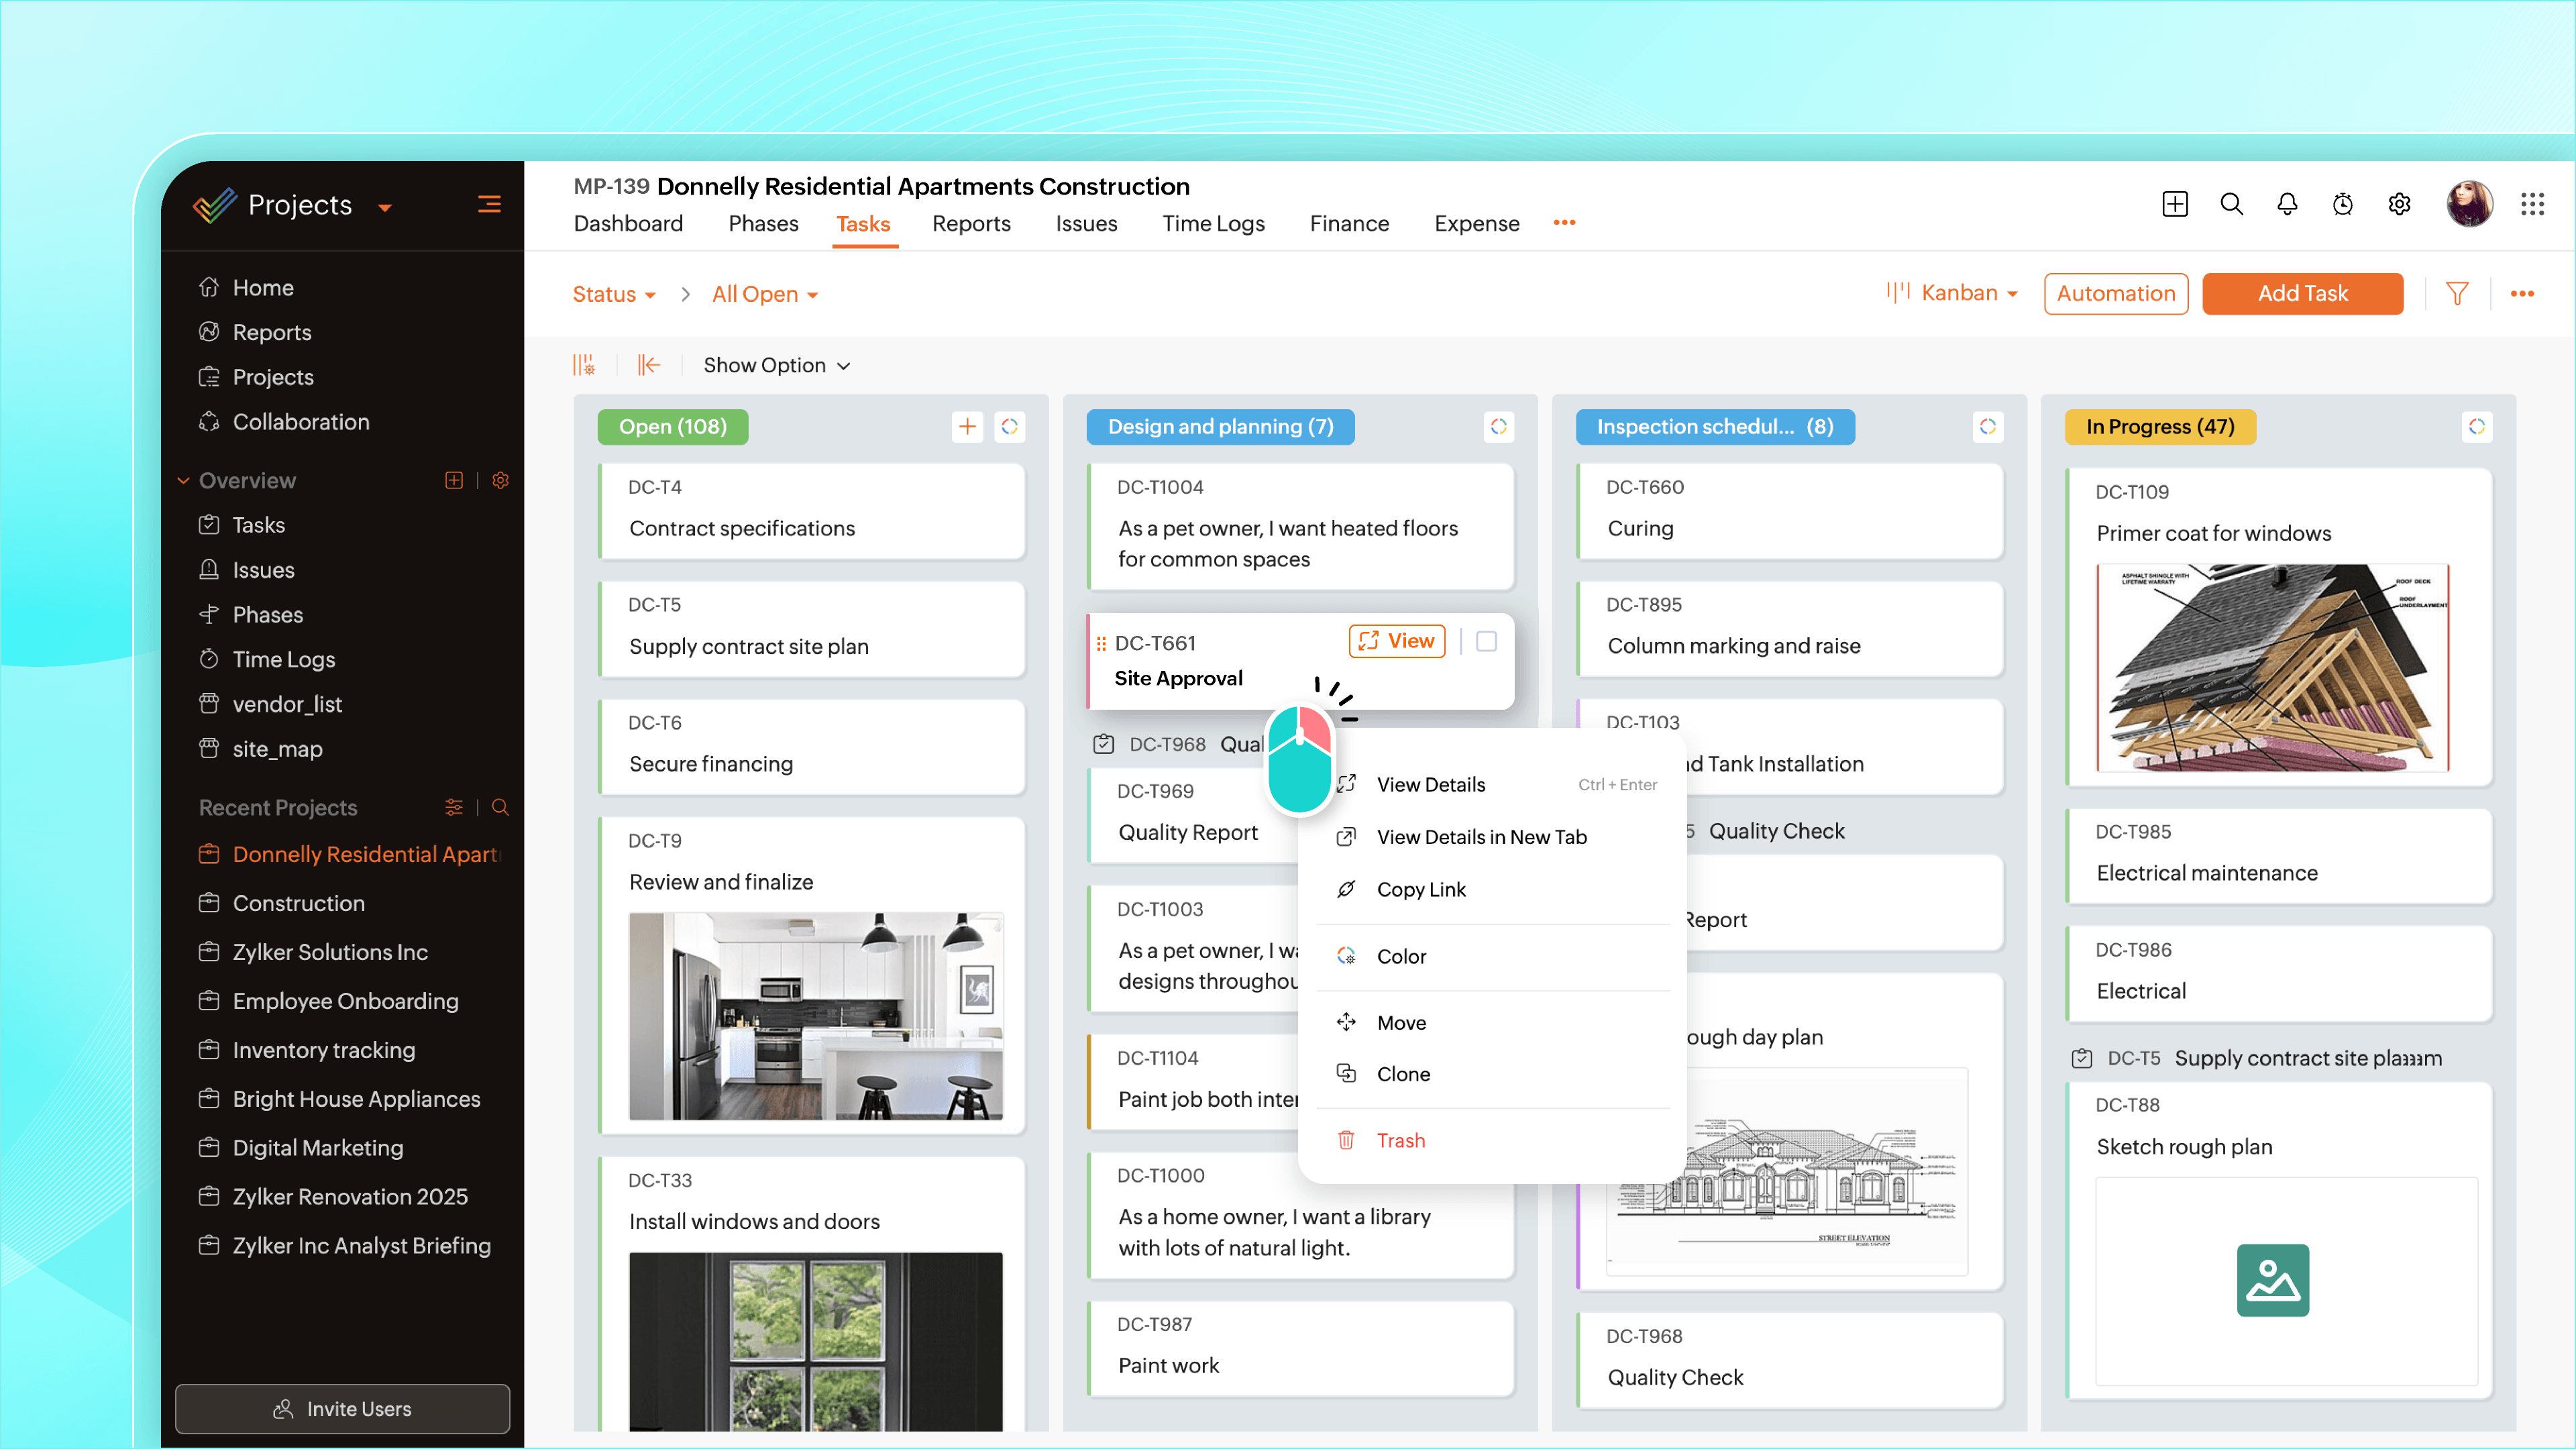
Task: Open settings with the gear icon
Action: [x=2399, y=203]
